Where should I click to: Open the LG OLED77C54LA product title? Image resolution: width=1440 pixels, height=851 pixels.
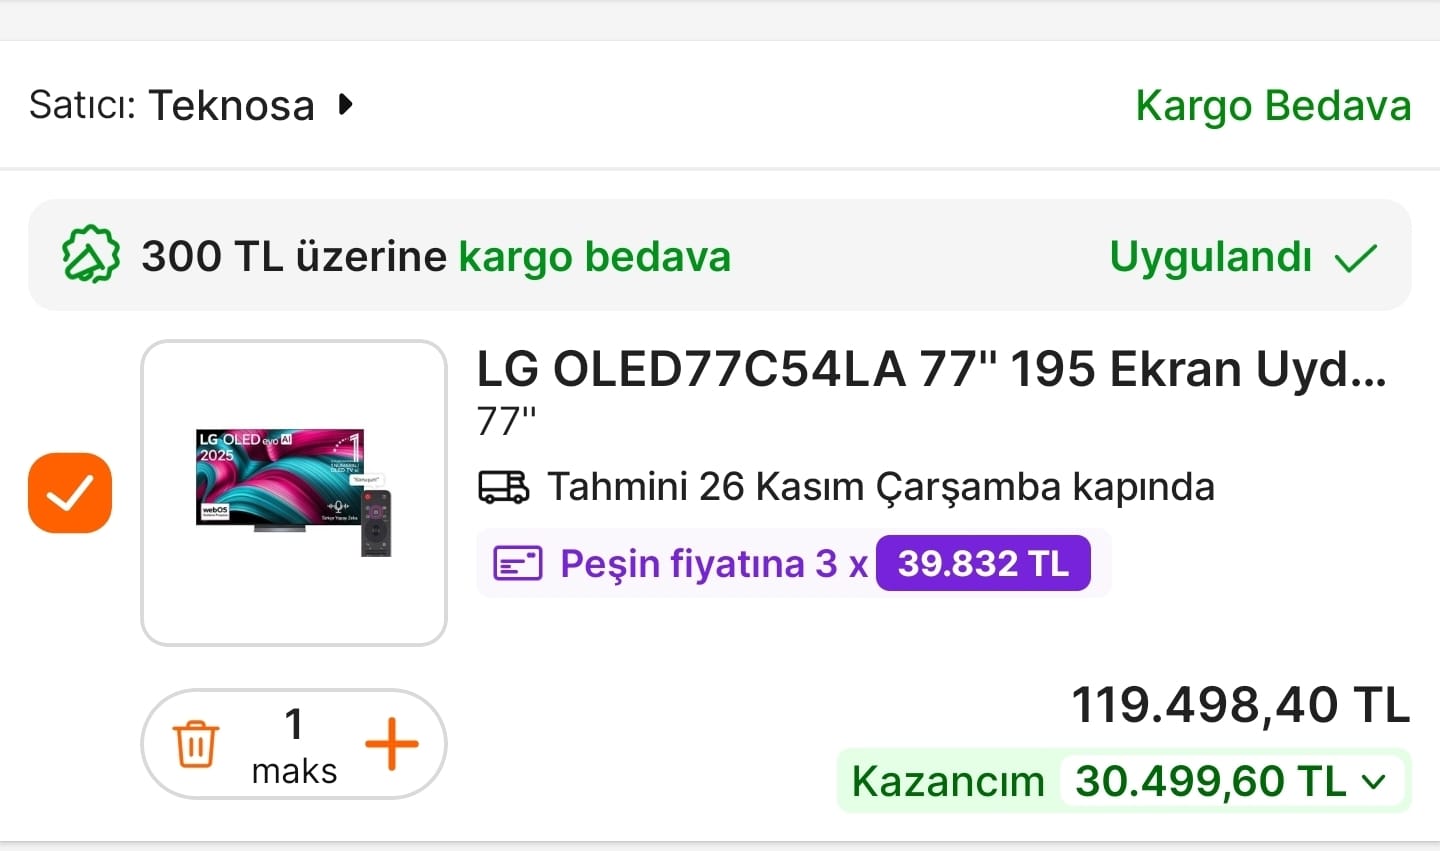tap(931, 370)
